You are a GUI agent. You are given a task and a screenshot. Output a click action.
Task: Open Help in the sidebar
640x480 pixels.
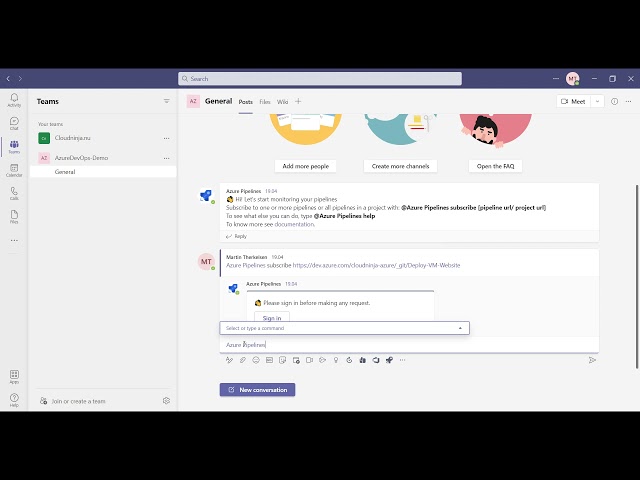coord(14,400)
